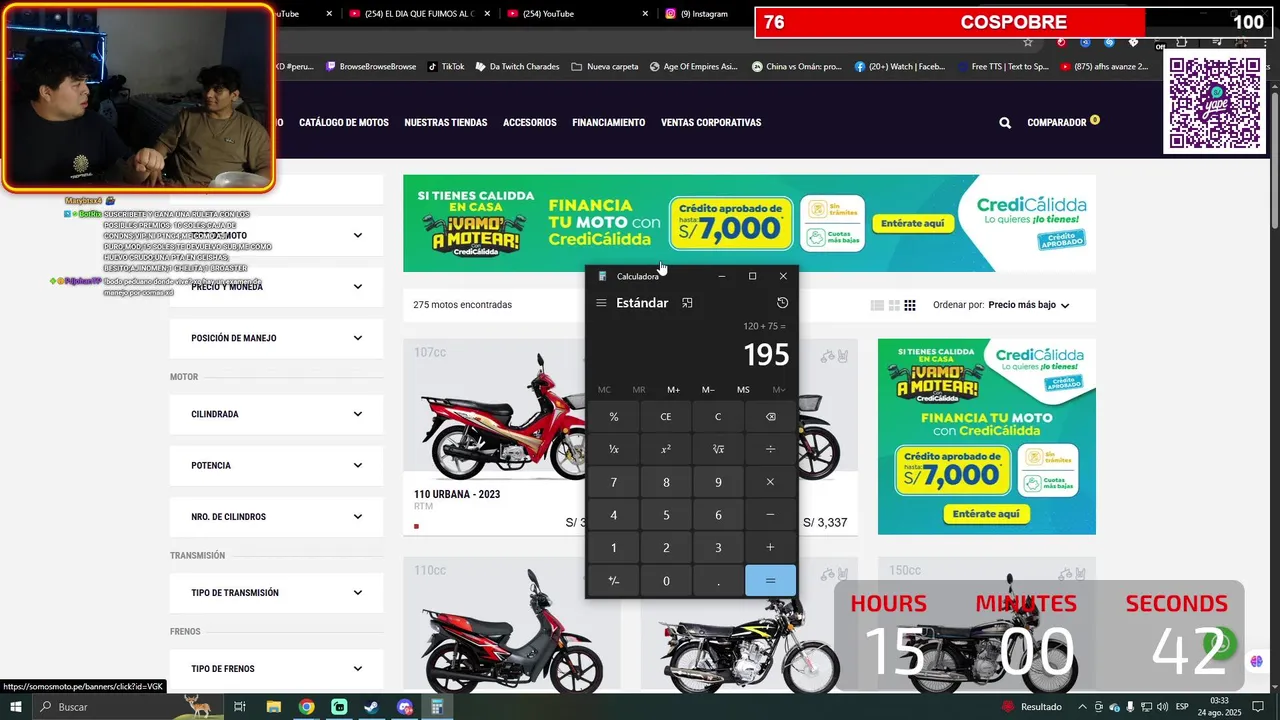
Task: Open the Ventas Corporativas menu item
Action: [711, 123]
